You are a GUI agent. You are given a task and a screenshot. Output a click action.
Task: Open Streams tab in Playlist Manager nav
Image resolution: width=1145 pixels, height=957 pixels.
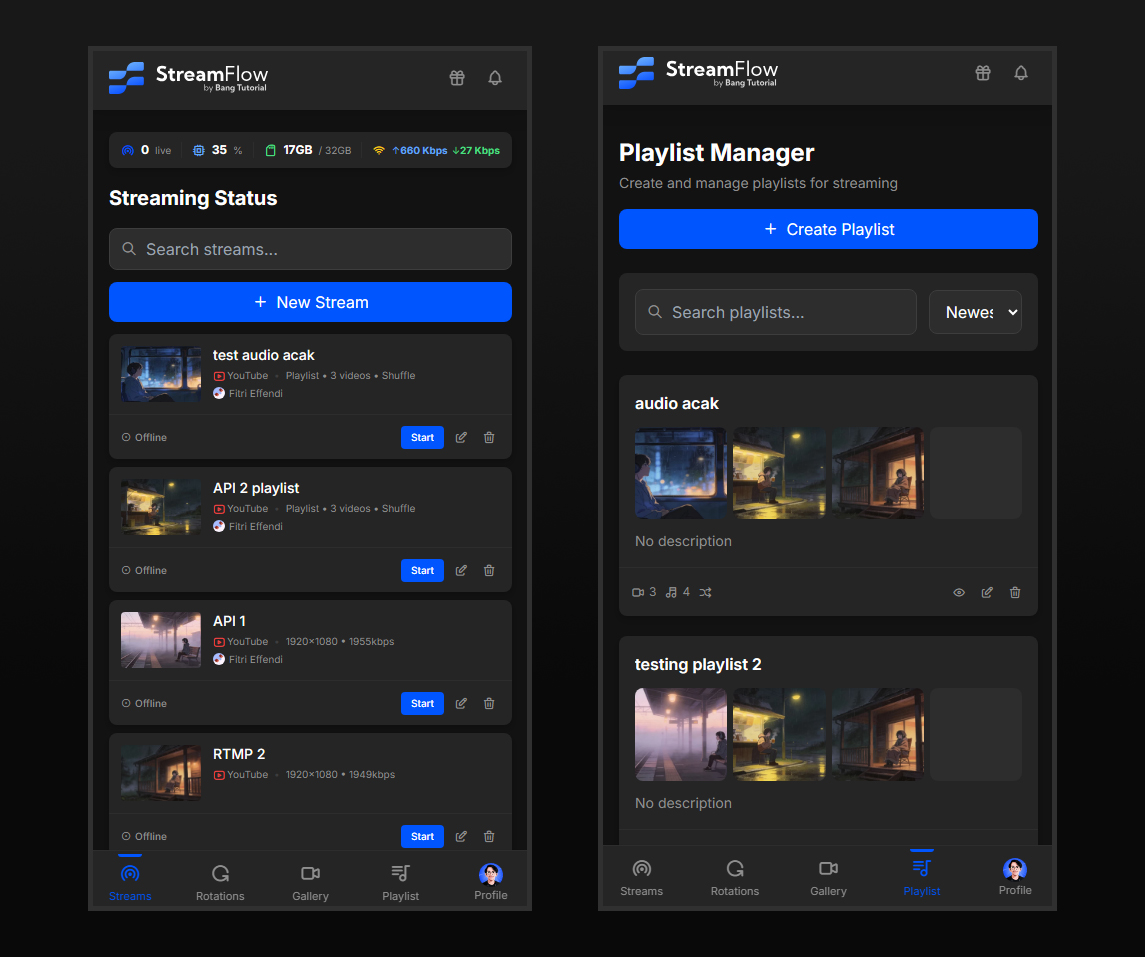641,877
